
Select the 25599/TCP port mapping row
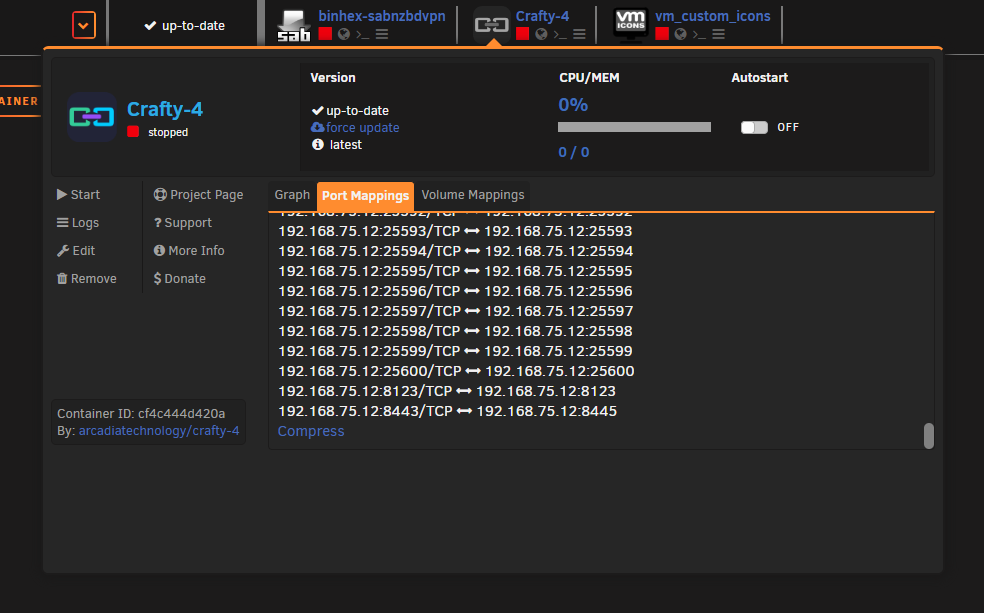455,351
